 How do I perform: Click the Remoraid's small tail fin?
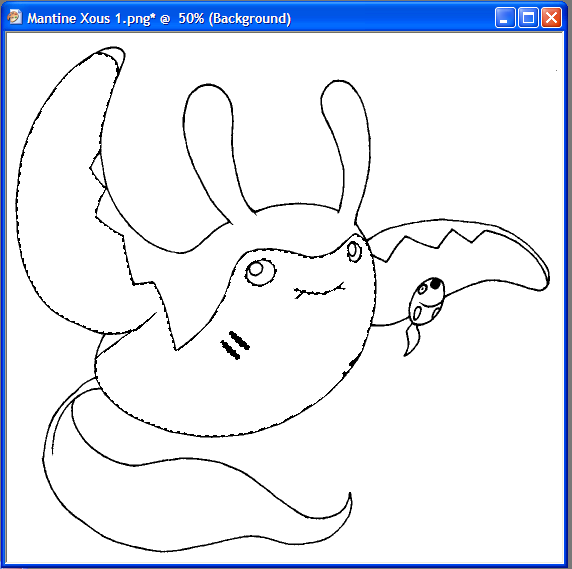tap(412, 339)
